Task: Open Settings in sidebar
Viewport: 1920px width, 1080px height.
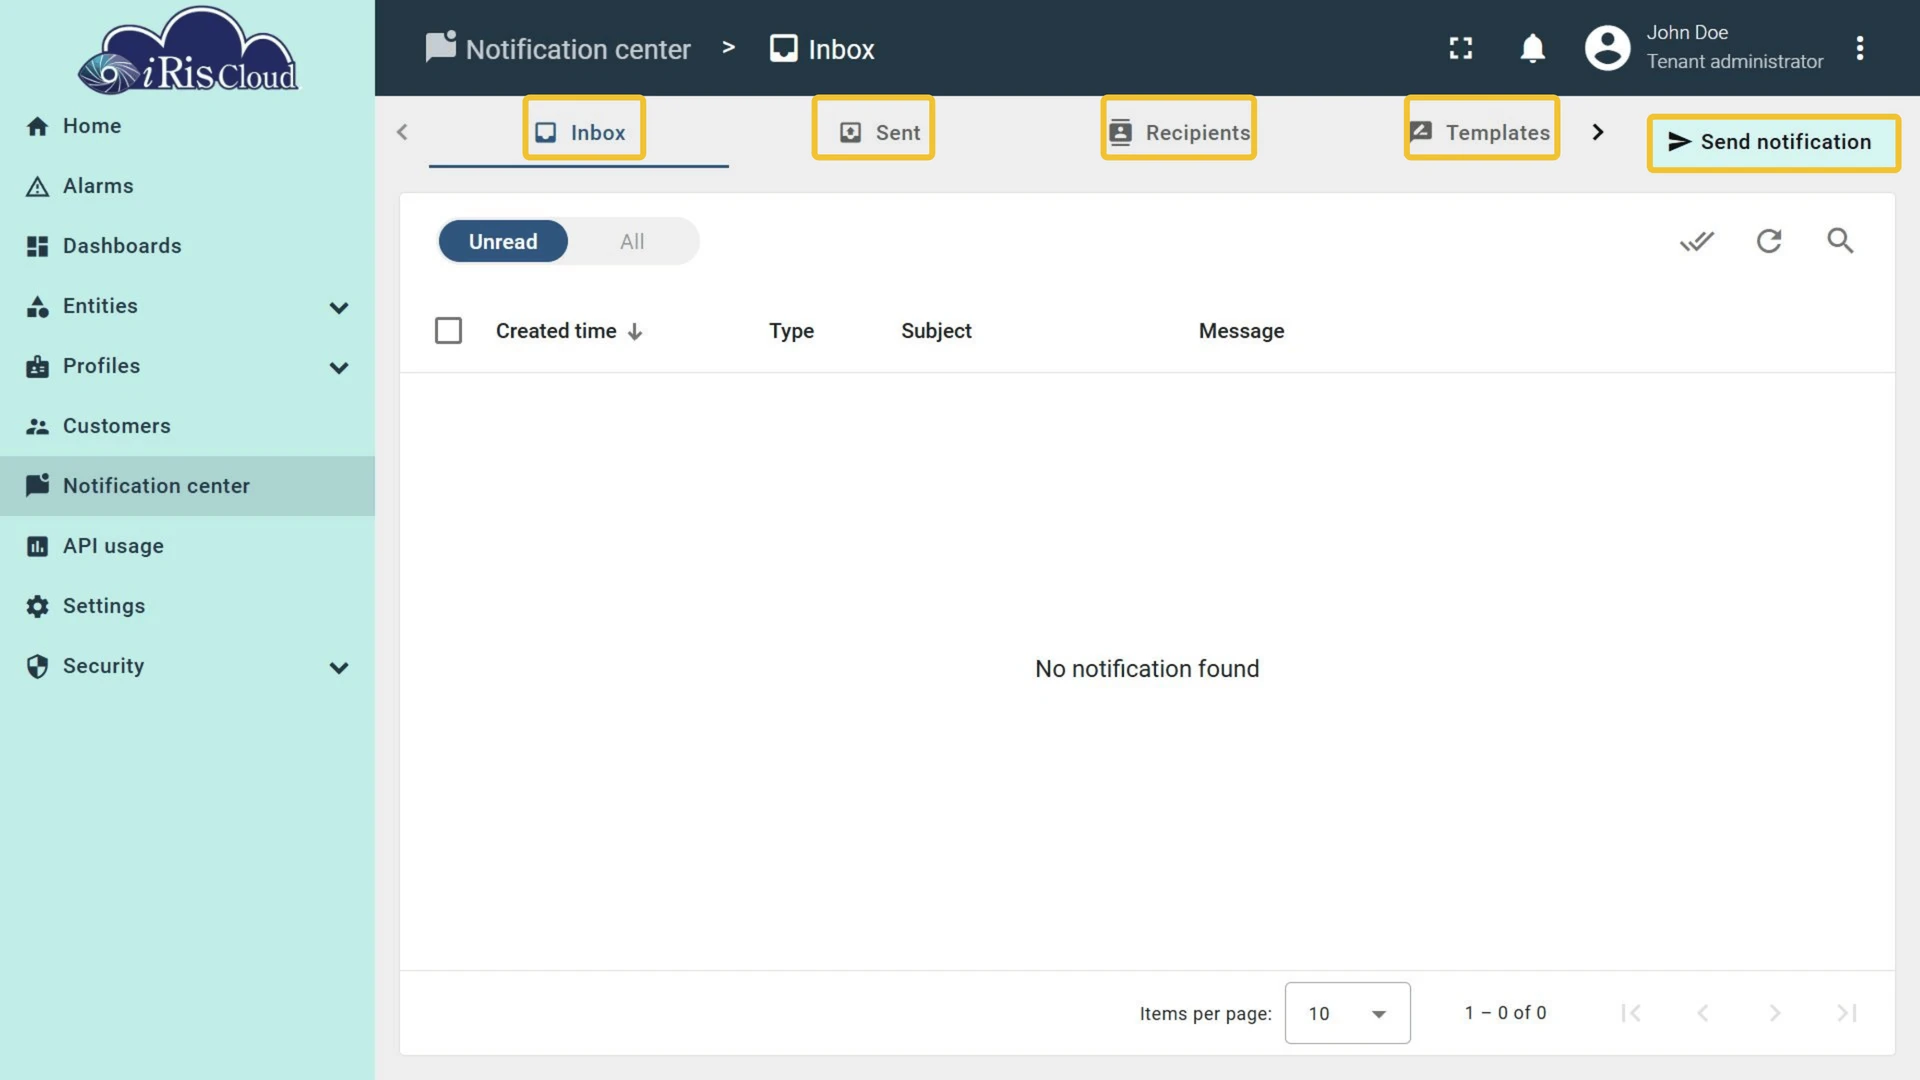Action: pos(187,606)
